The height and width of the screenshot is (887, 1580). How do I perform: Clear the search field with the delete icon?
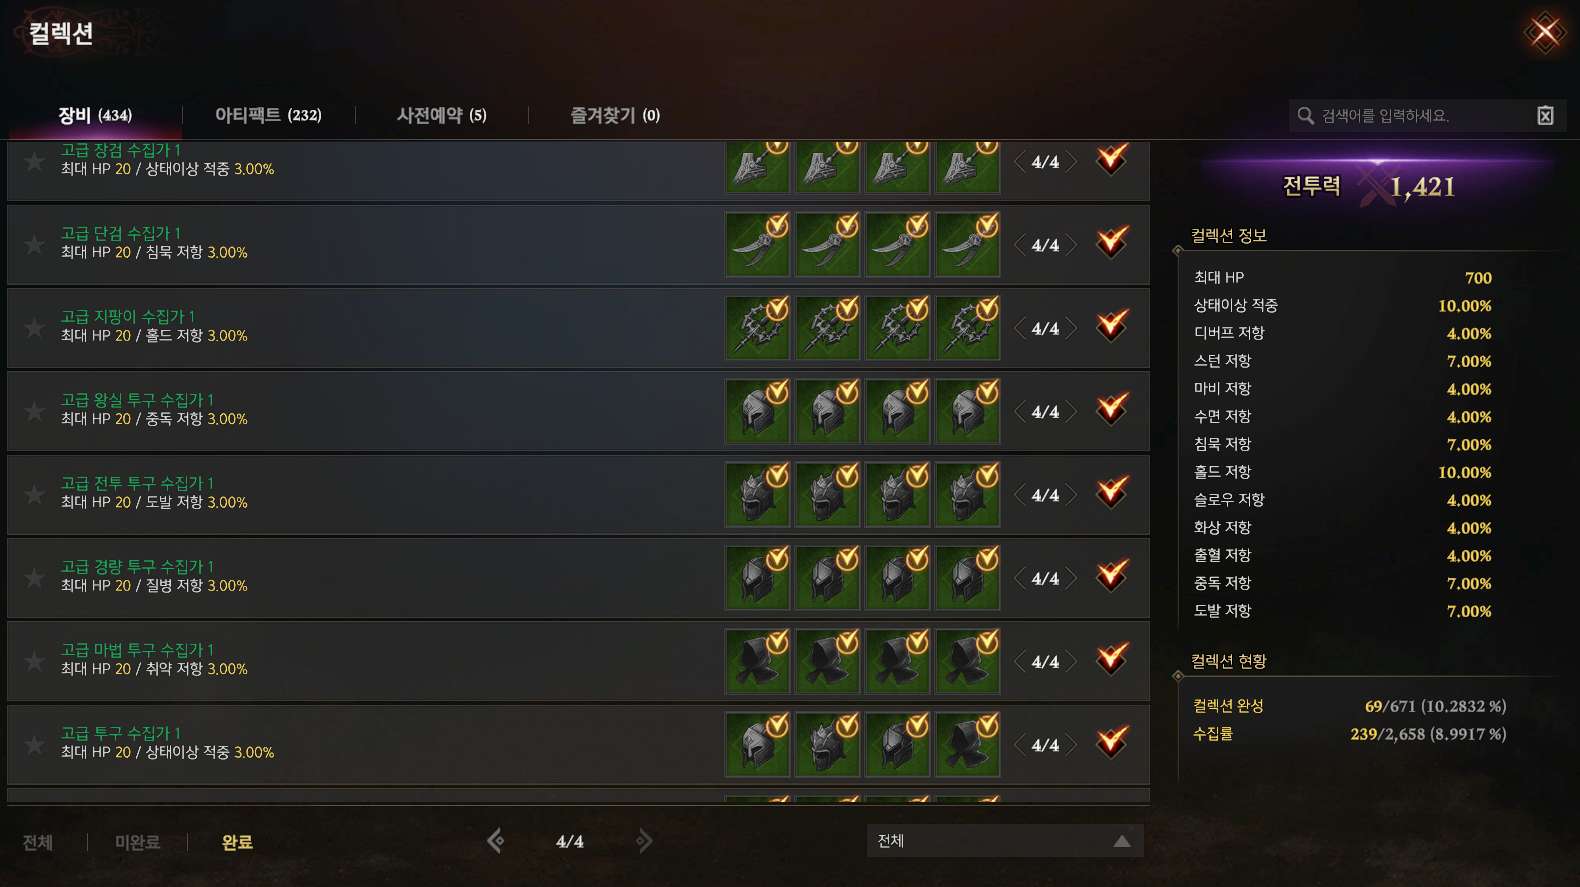point(1545,116)
